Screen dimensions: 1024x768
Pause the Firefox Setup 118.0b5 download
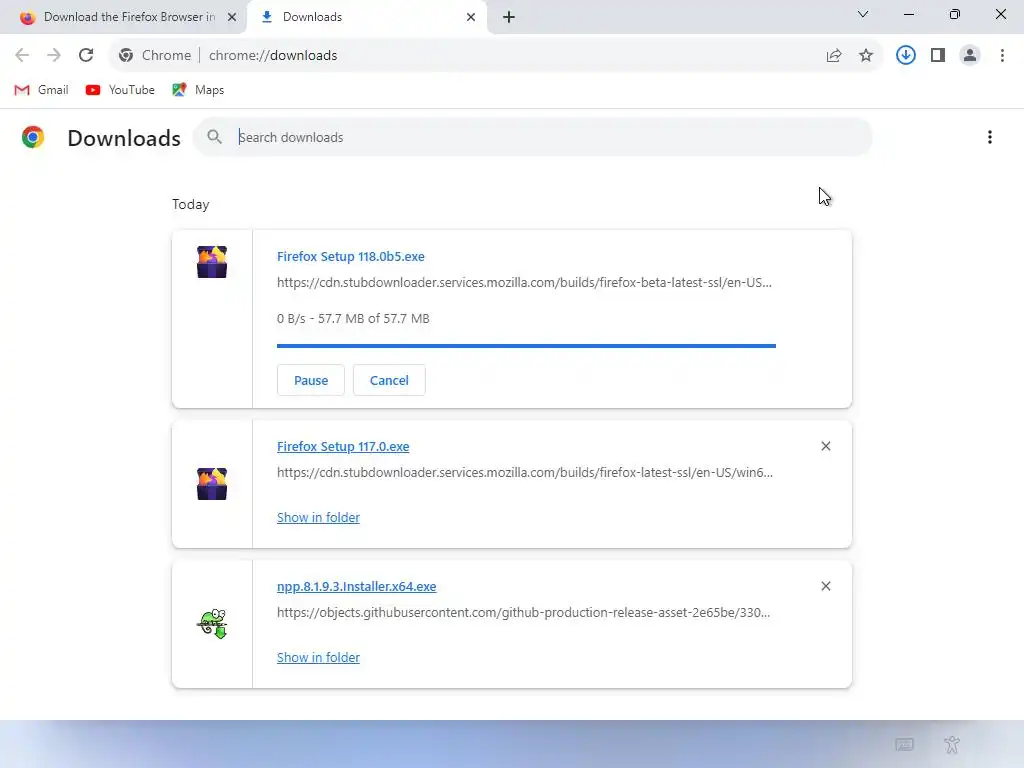tap(311, 380)
